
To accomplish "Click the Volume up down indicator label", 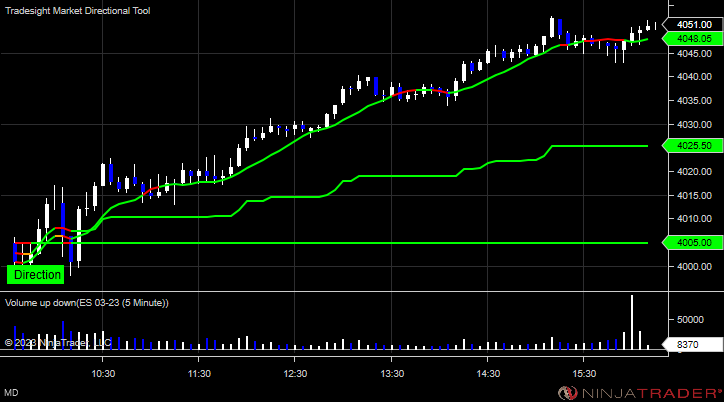I will (87, 303).
